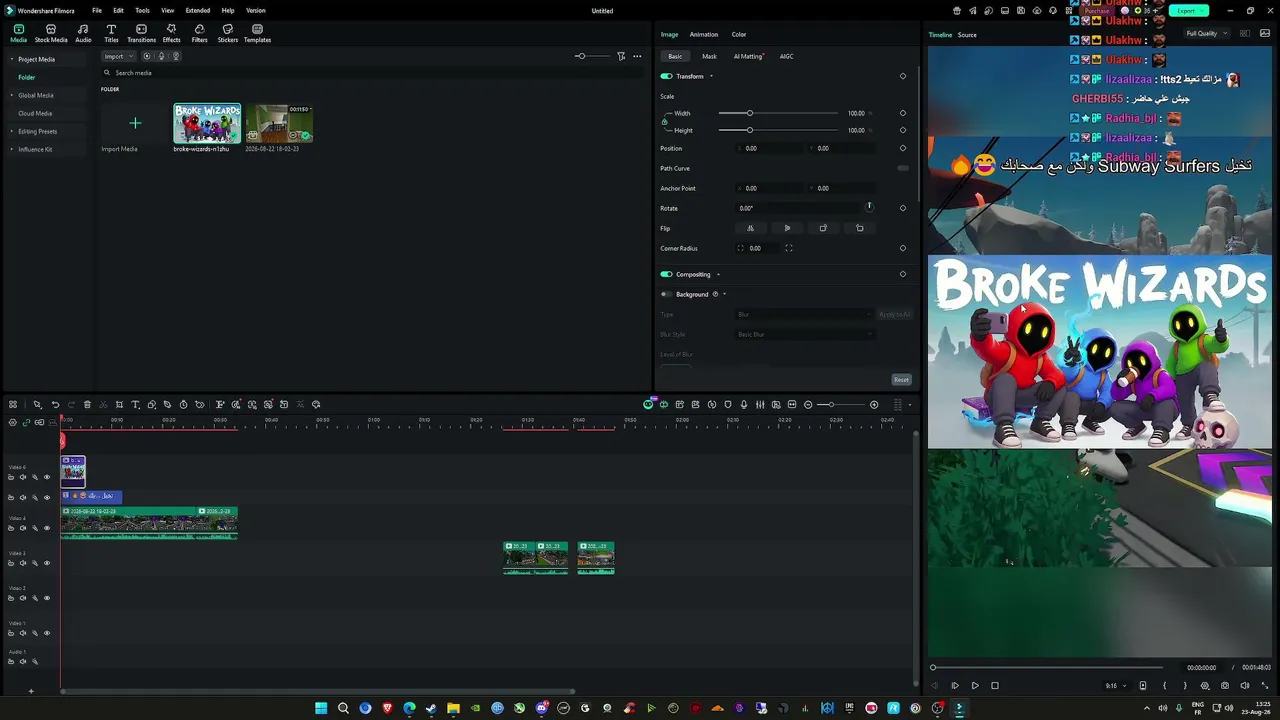Toggle the Path Curve switch

903,168
